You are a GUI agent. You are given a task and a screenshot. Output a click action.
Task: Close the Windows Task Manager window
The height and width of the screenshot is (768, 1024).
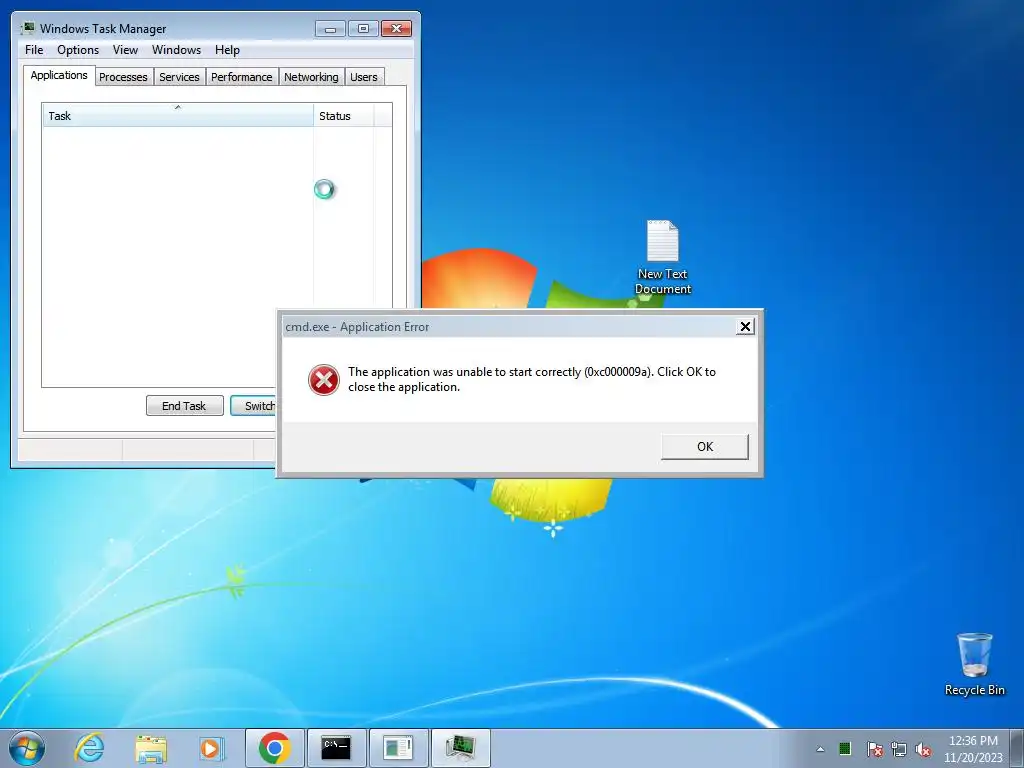[x=396, y=29]
